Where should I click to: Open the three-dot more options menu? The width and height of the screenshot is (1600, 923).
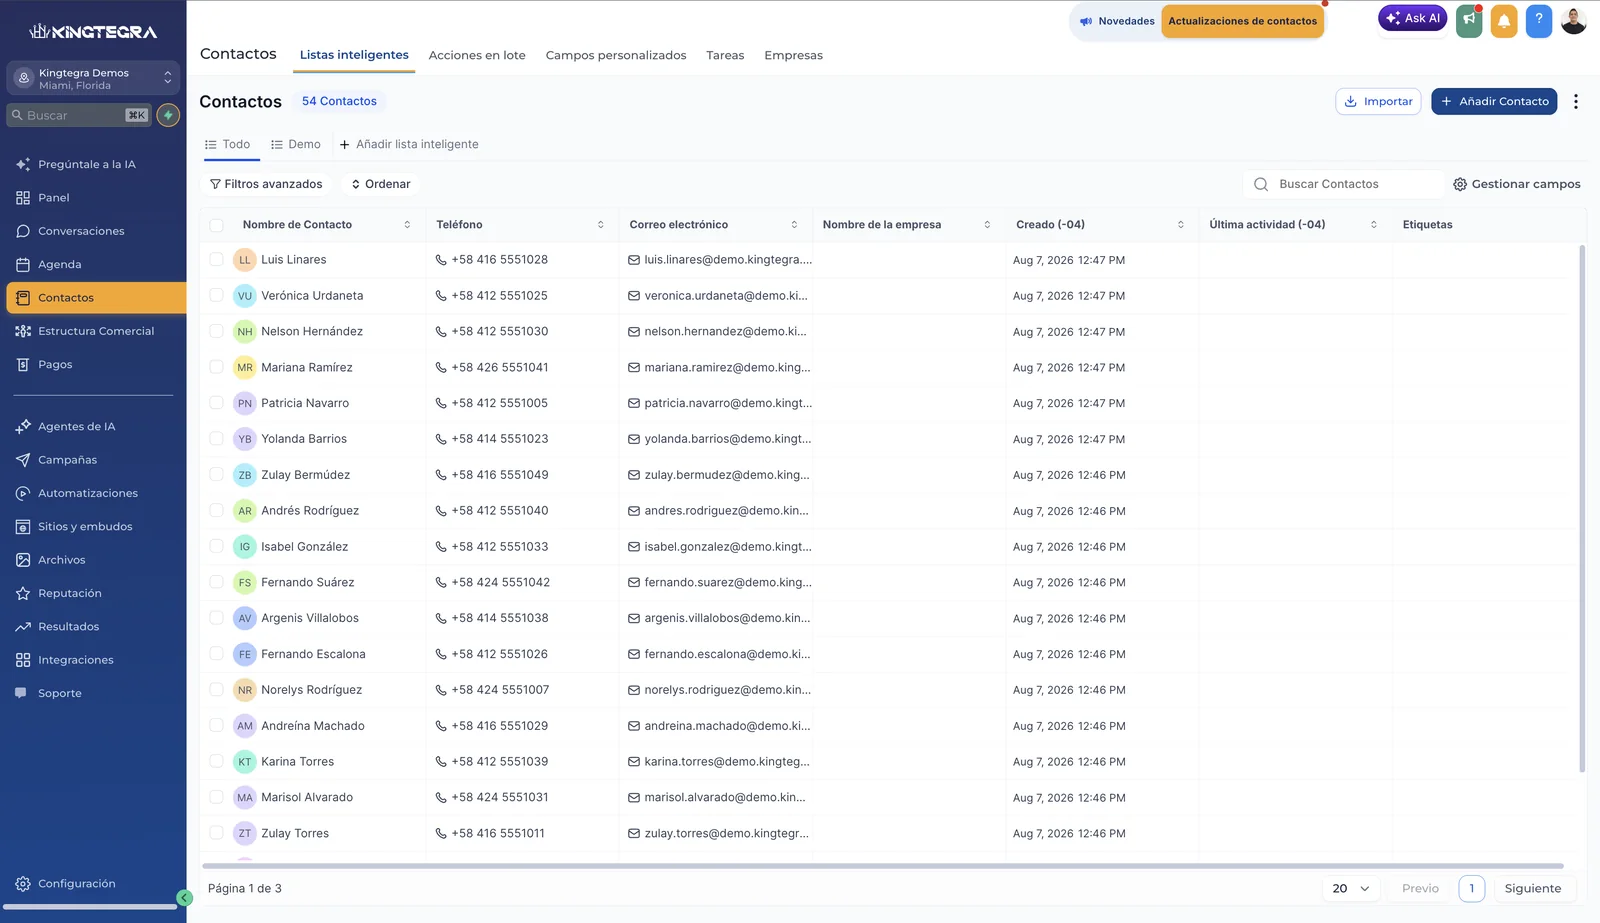pos(1576,101)
